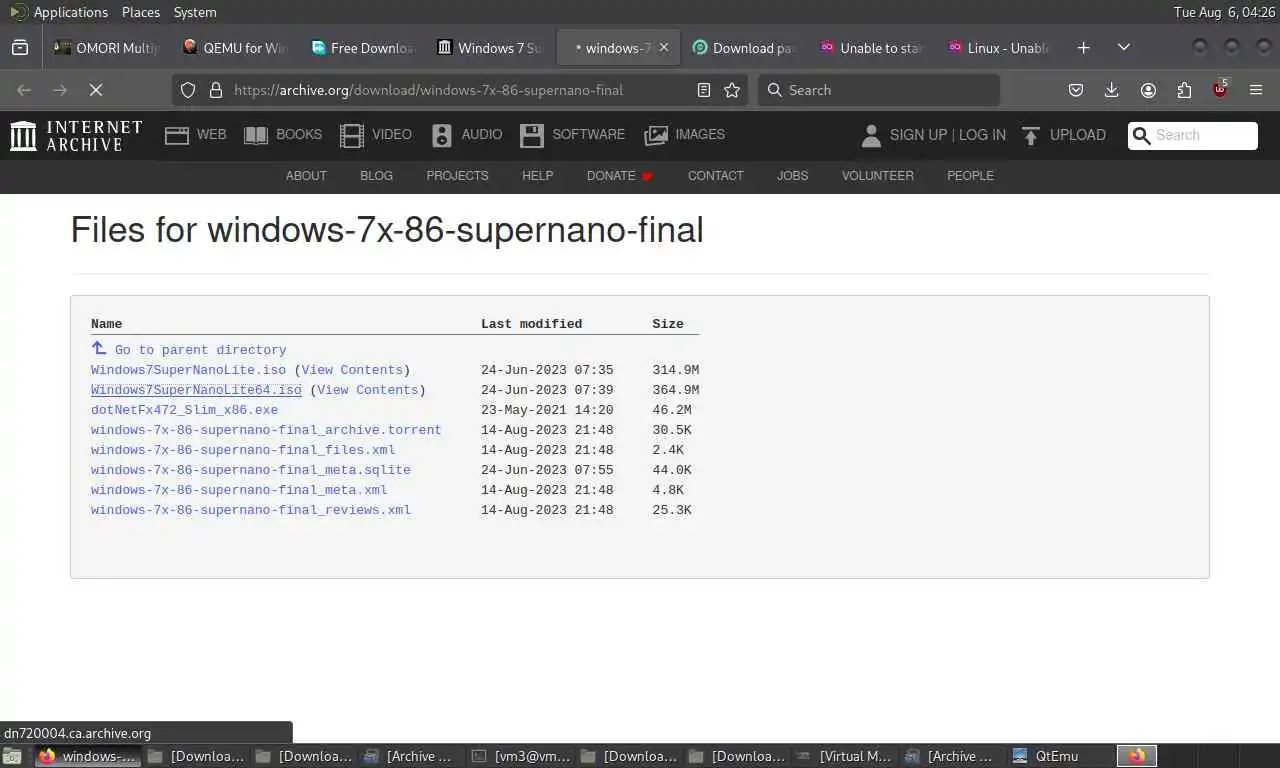Go forward with the arrow button

click(60, 90)
